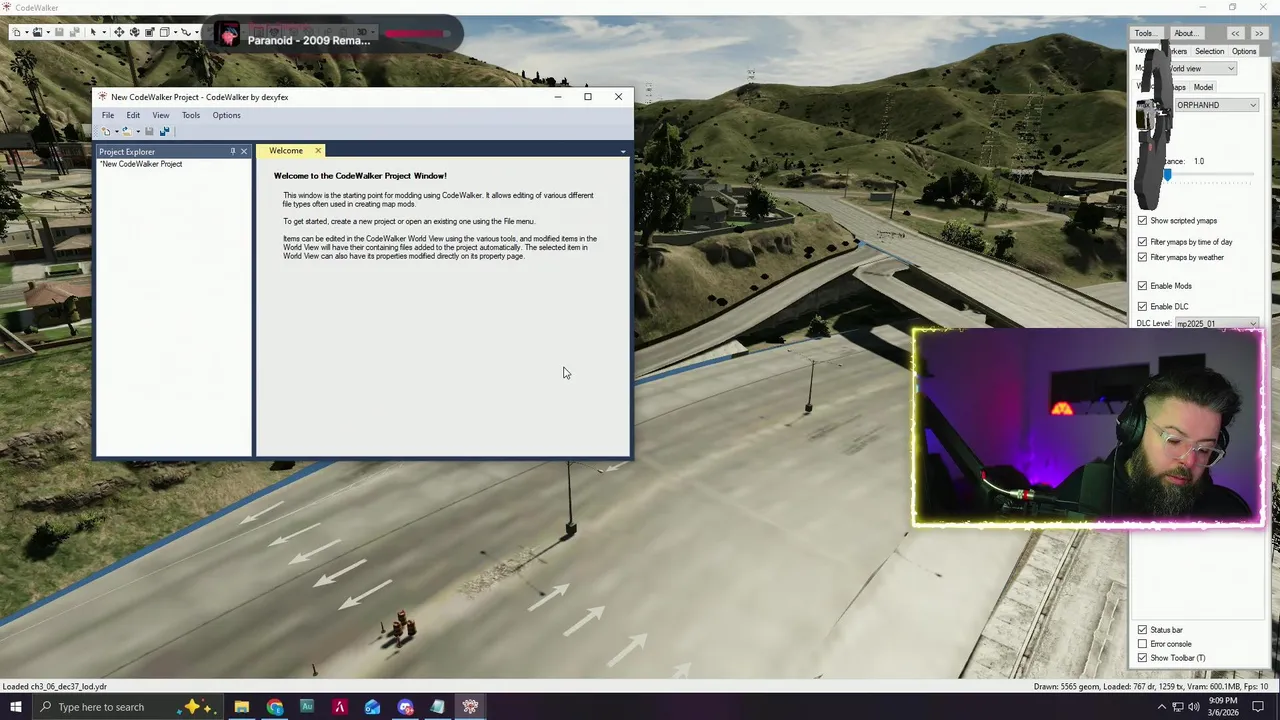Image resolution: width=1280 pixels, height=720 pixels.
Task: Toggle Filter ymaps by weather checkbox
Action: click(x=1142, y=257)
